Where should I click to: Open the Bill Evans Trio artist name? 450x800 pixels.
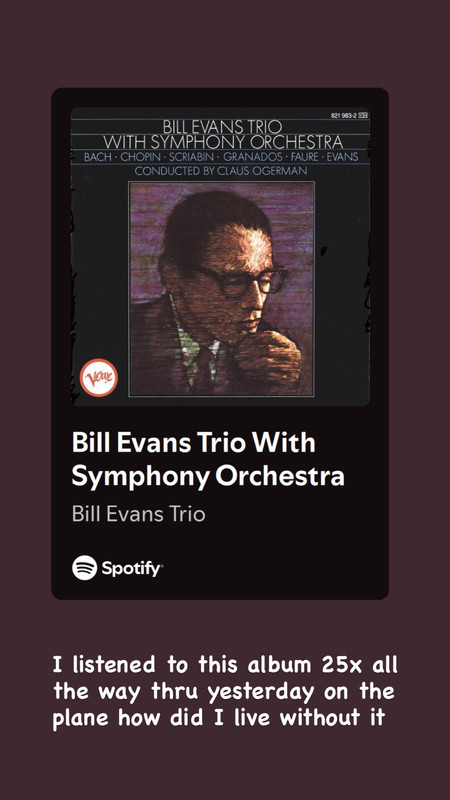point(138,513)
